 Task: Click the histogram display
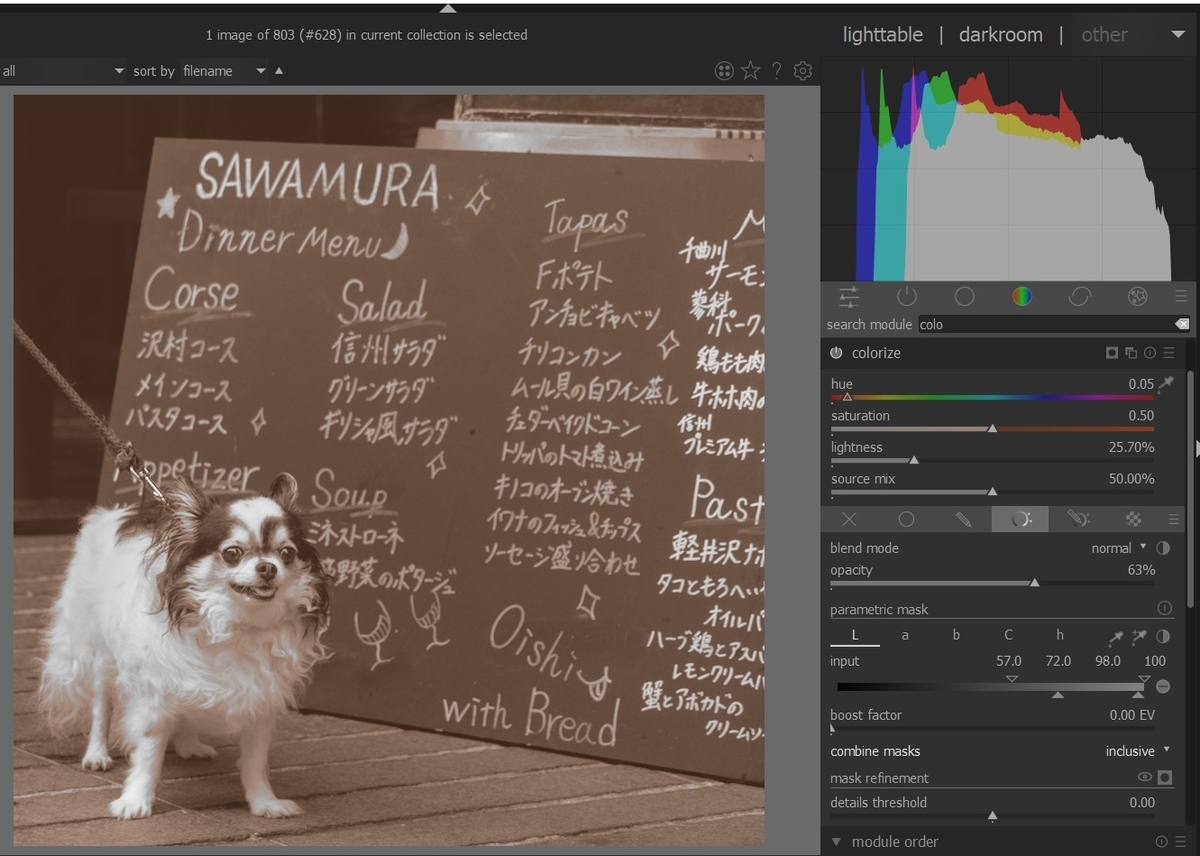click(1010, 169)
